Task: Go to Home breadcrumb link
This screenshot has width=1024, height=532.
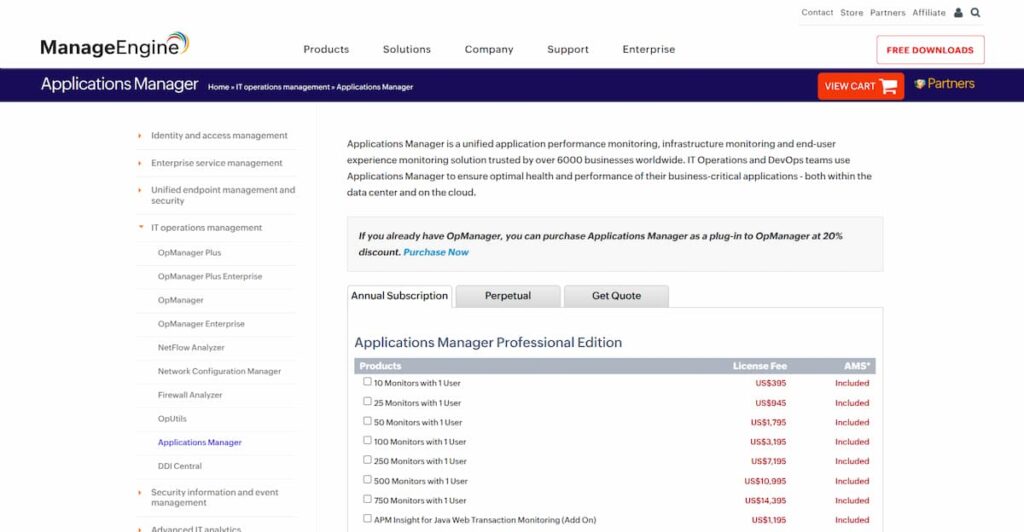Action: 218,87
